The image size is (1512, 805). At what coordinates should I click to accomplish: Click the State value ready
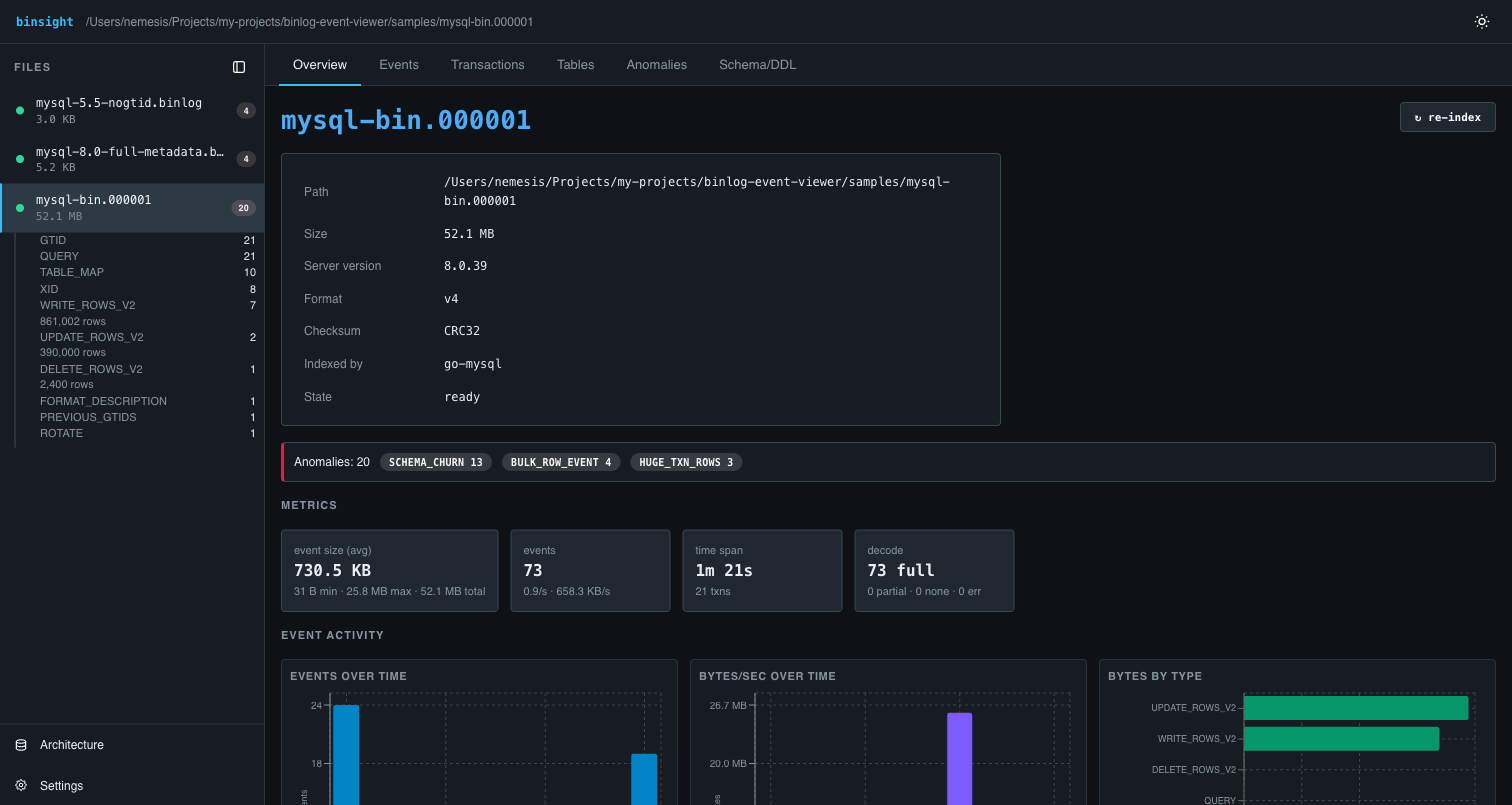pyautogui.click(x=462, y=397)
